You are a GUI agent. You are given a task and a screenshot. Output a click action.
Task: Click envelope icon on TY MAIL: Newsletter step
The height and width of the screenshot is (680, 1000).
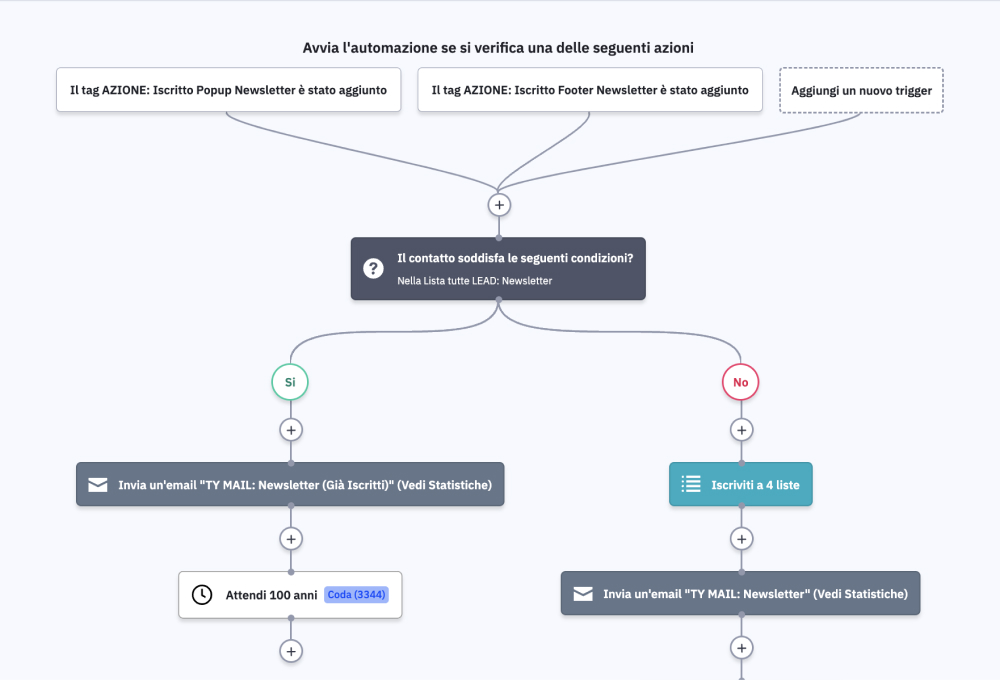coord(583,594)
